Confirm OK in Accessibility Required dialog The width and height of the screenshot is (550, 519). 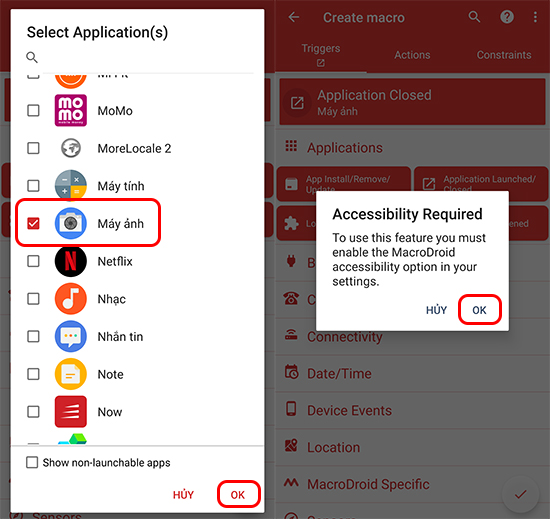pyautogui.click(x=479, y=310)
